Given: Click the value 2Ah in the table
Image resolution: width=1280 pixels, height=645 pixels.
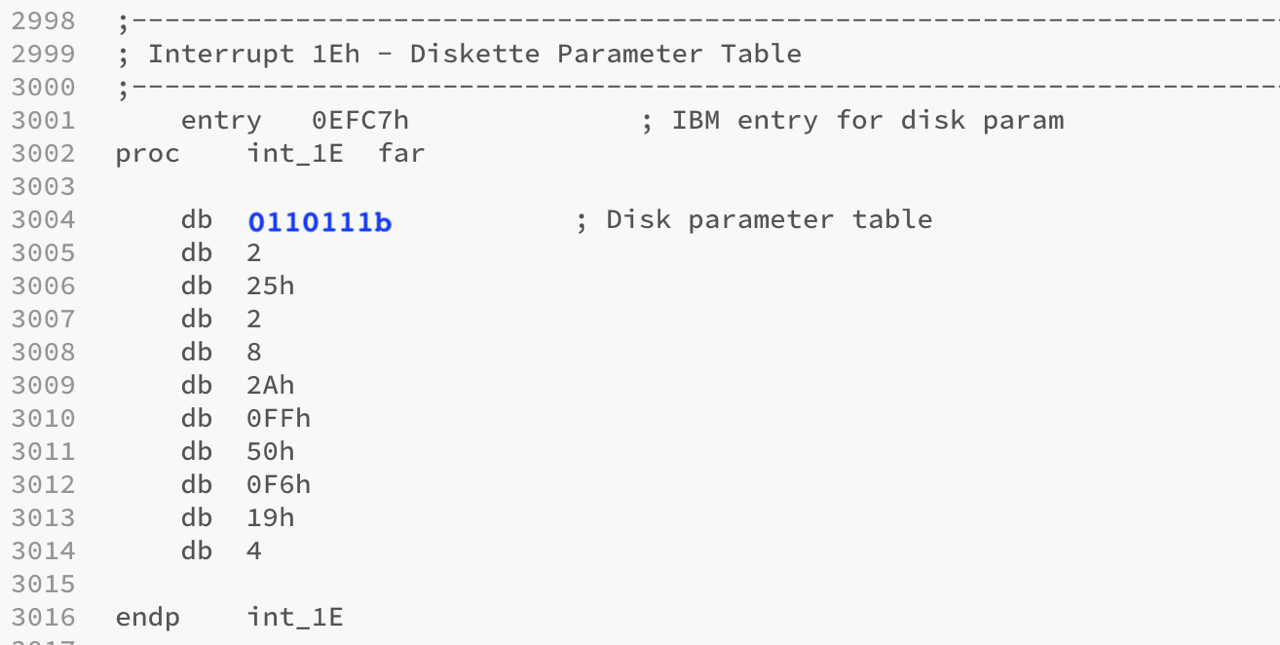Looking at the screenshot, I should [x=270, y=385].
